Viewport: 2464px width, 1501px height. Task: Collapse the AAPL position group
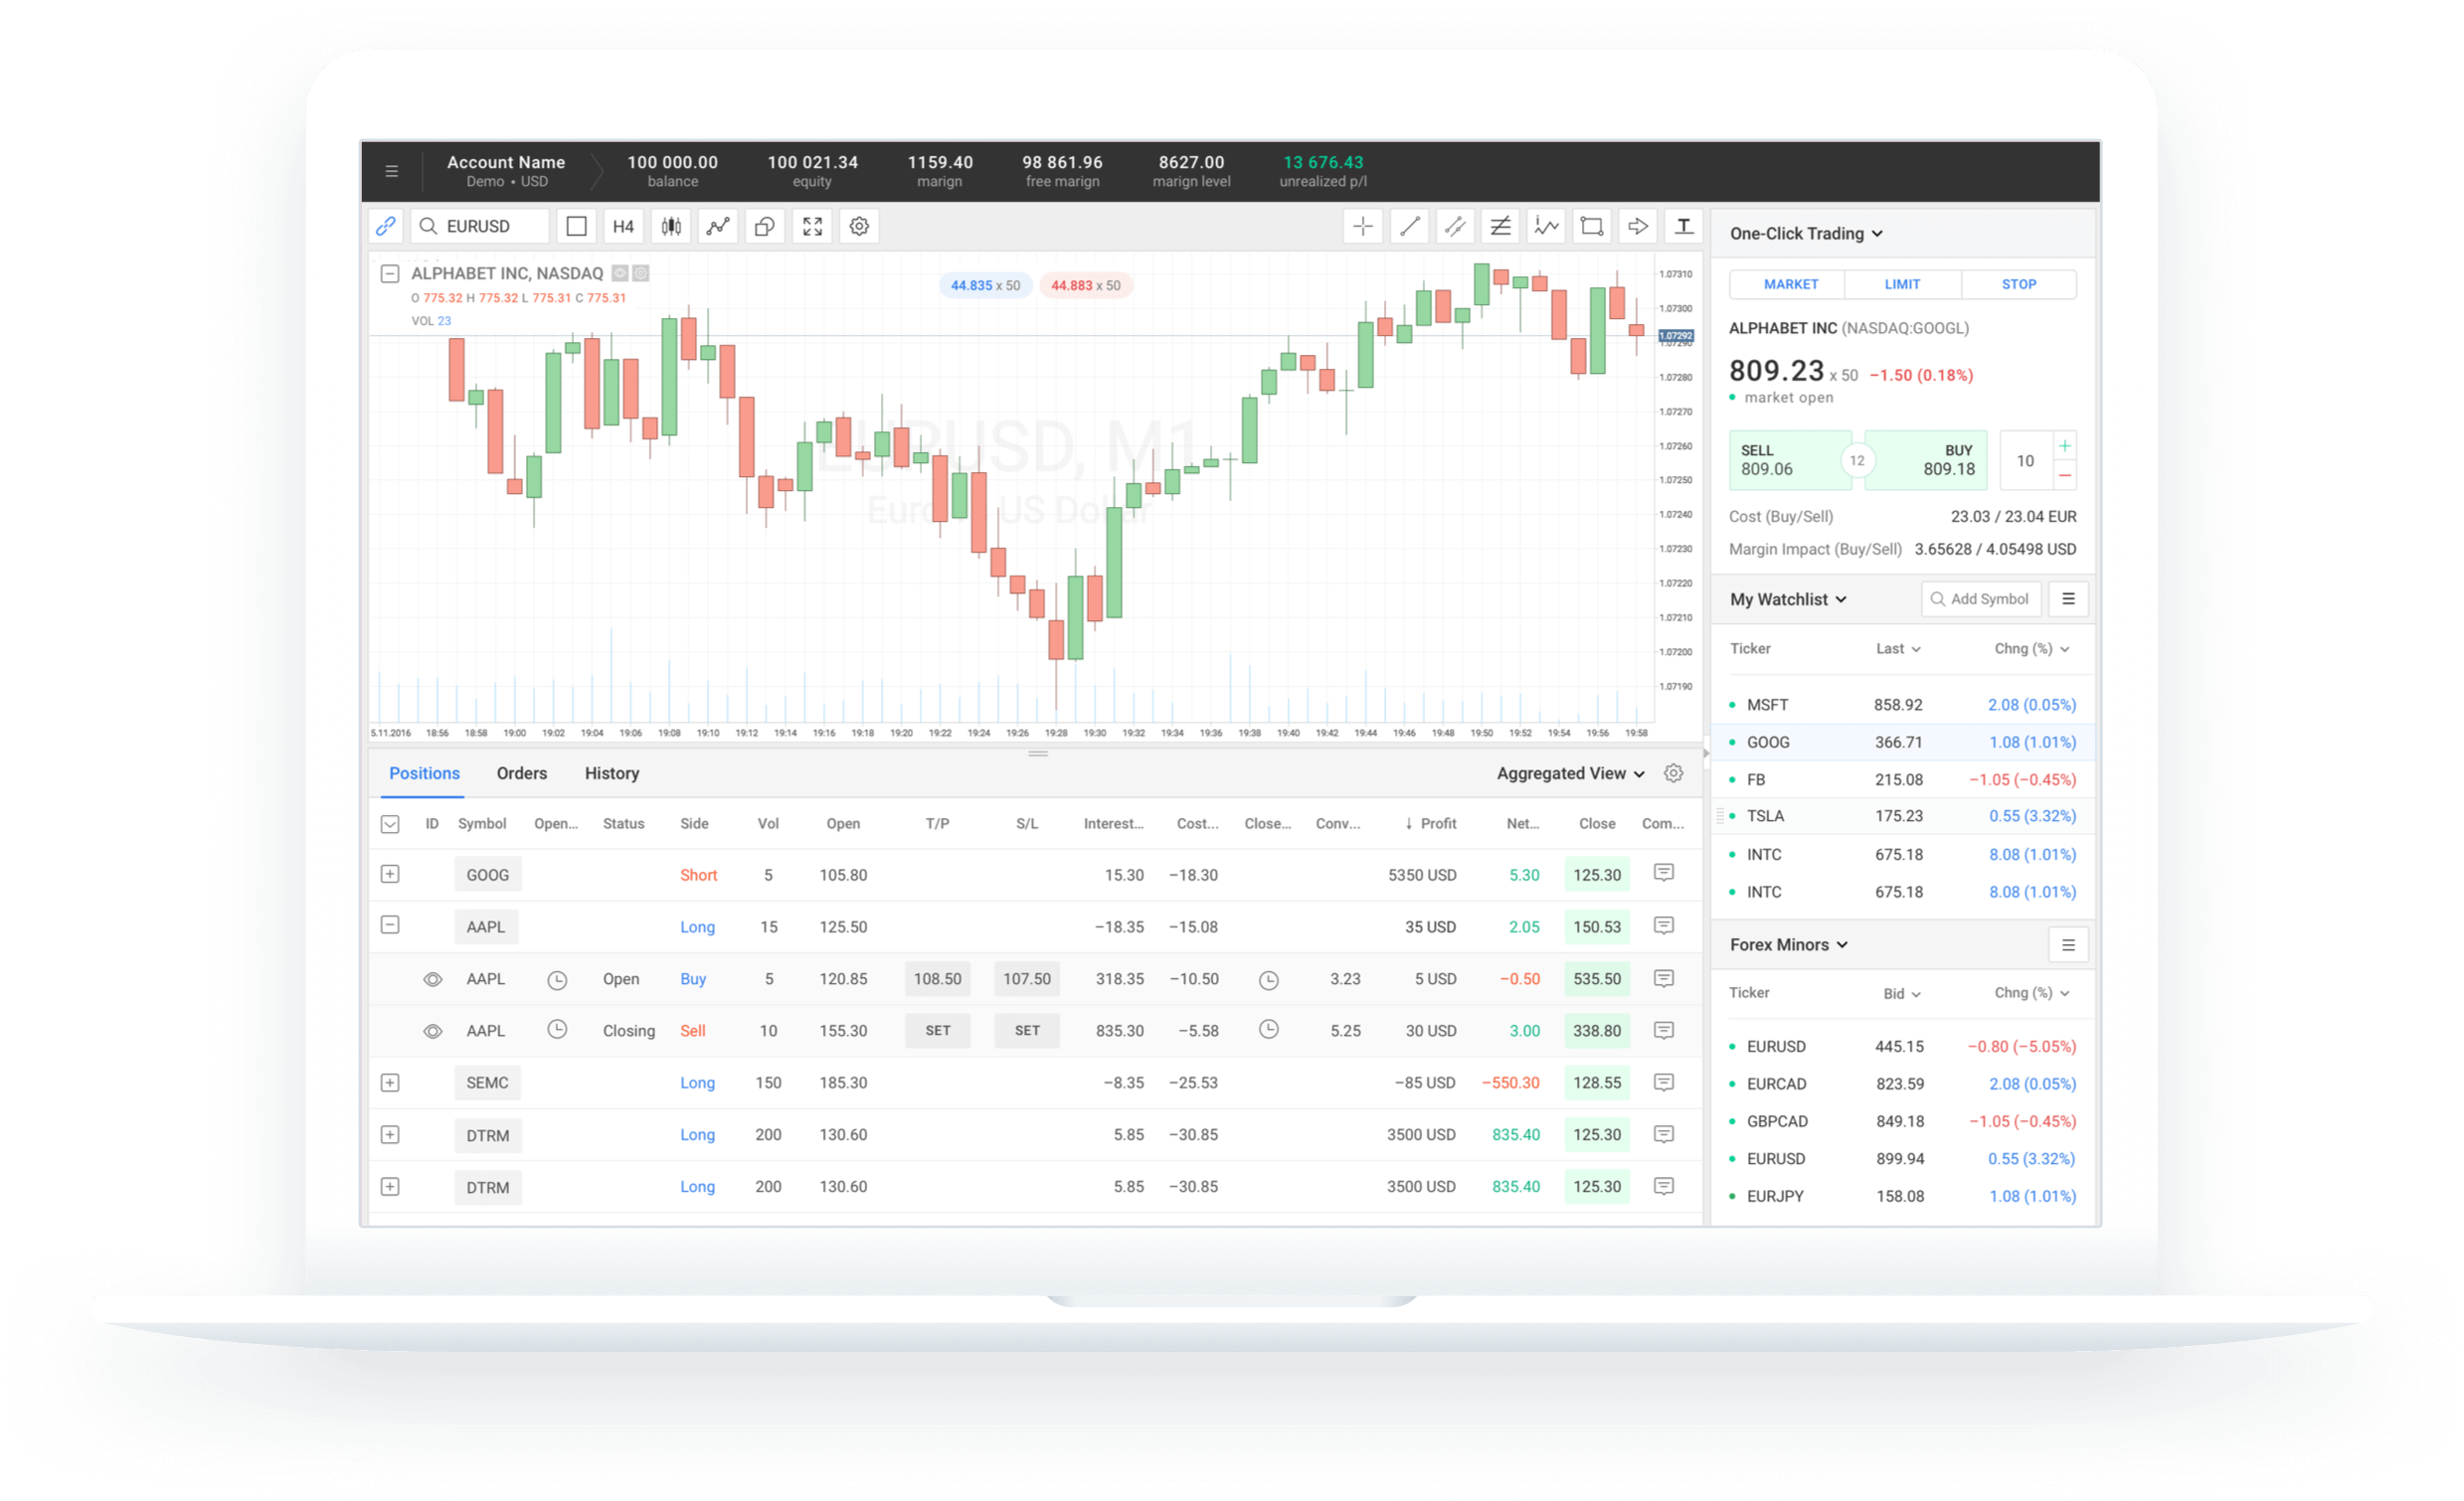tap(390, 926)
